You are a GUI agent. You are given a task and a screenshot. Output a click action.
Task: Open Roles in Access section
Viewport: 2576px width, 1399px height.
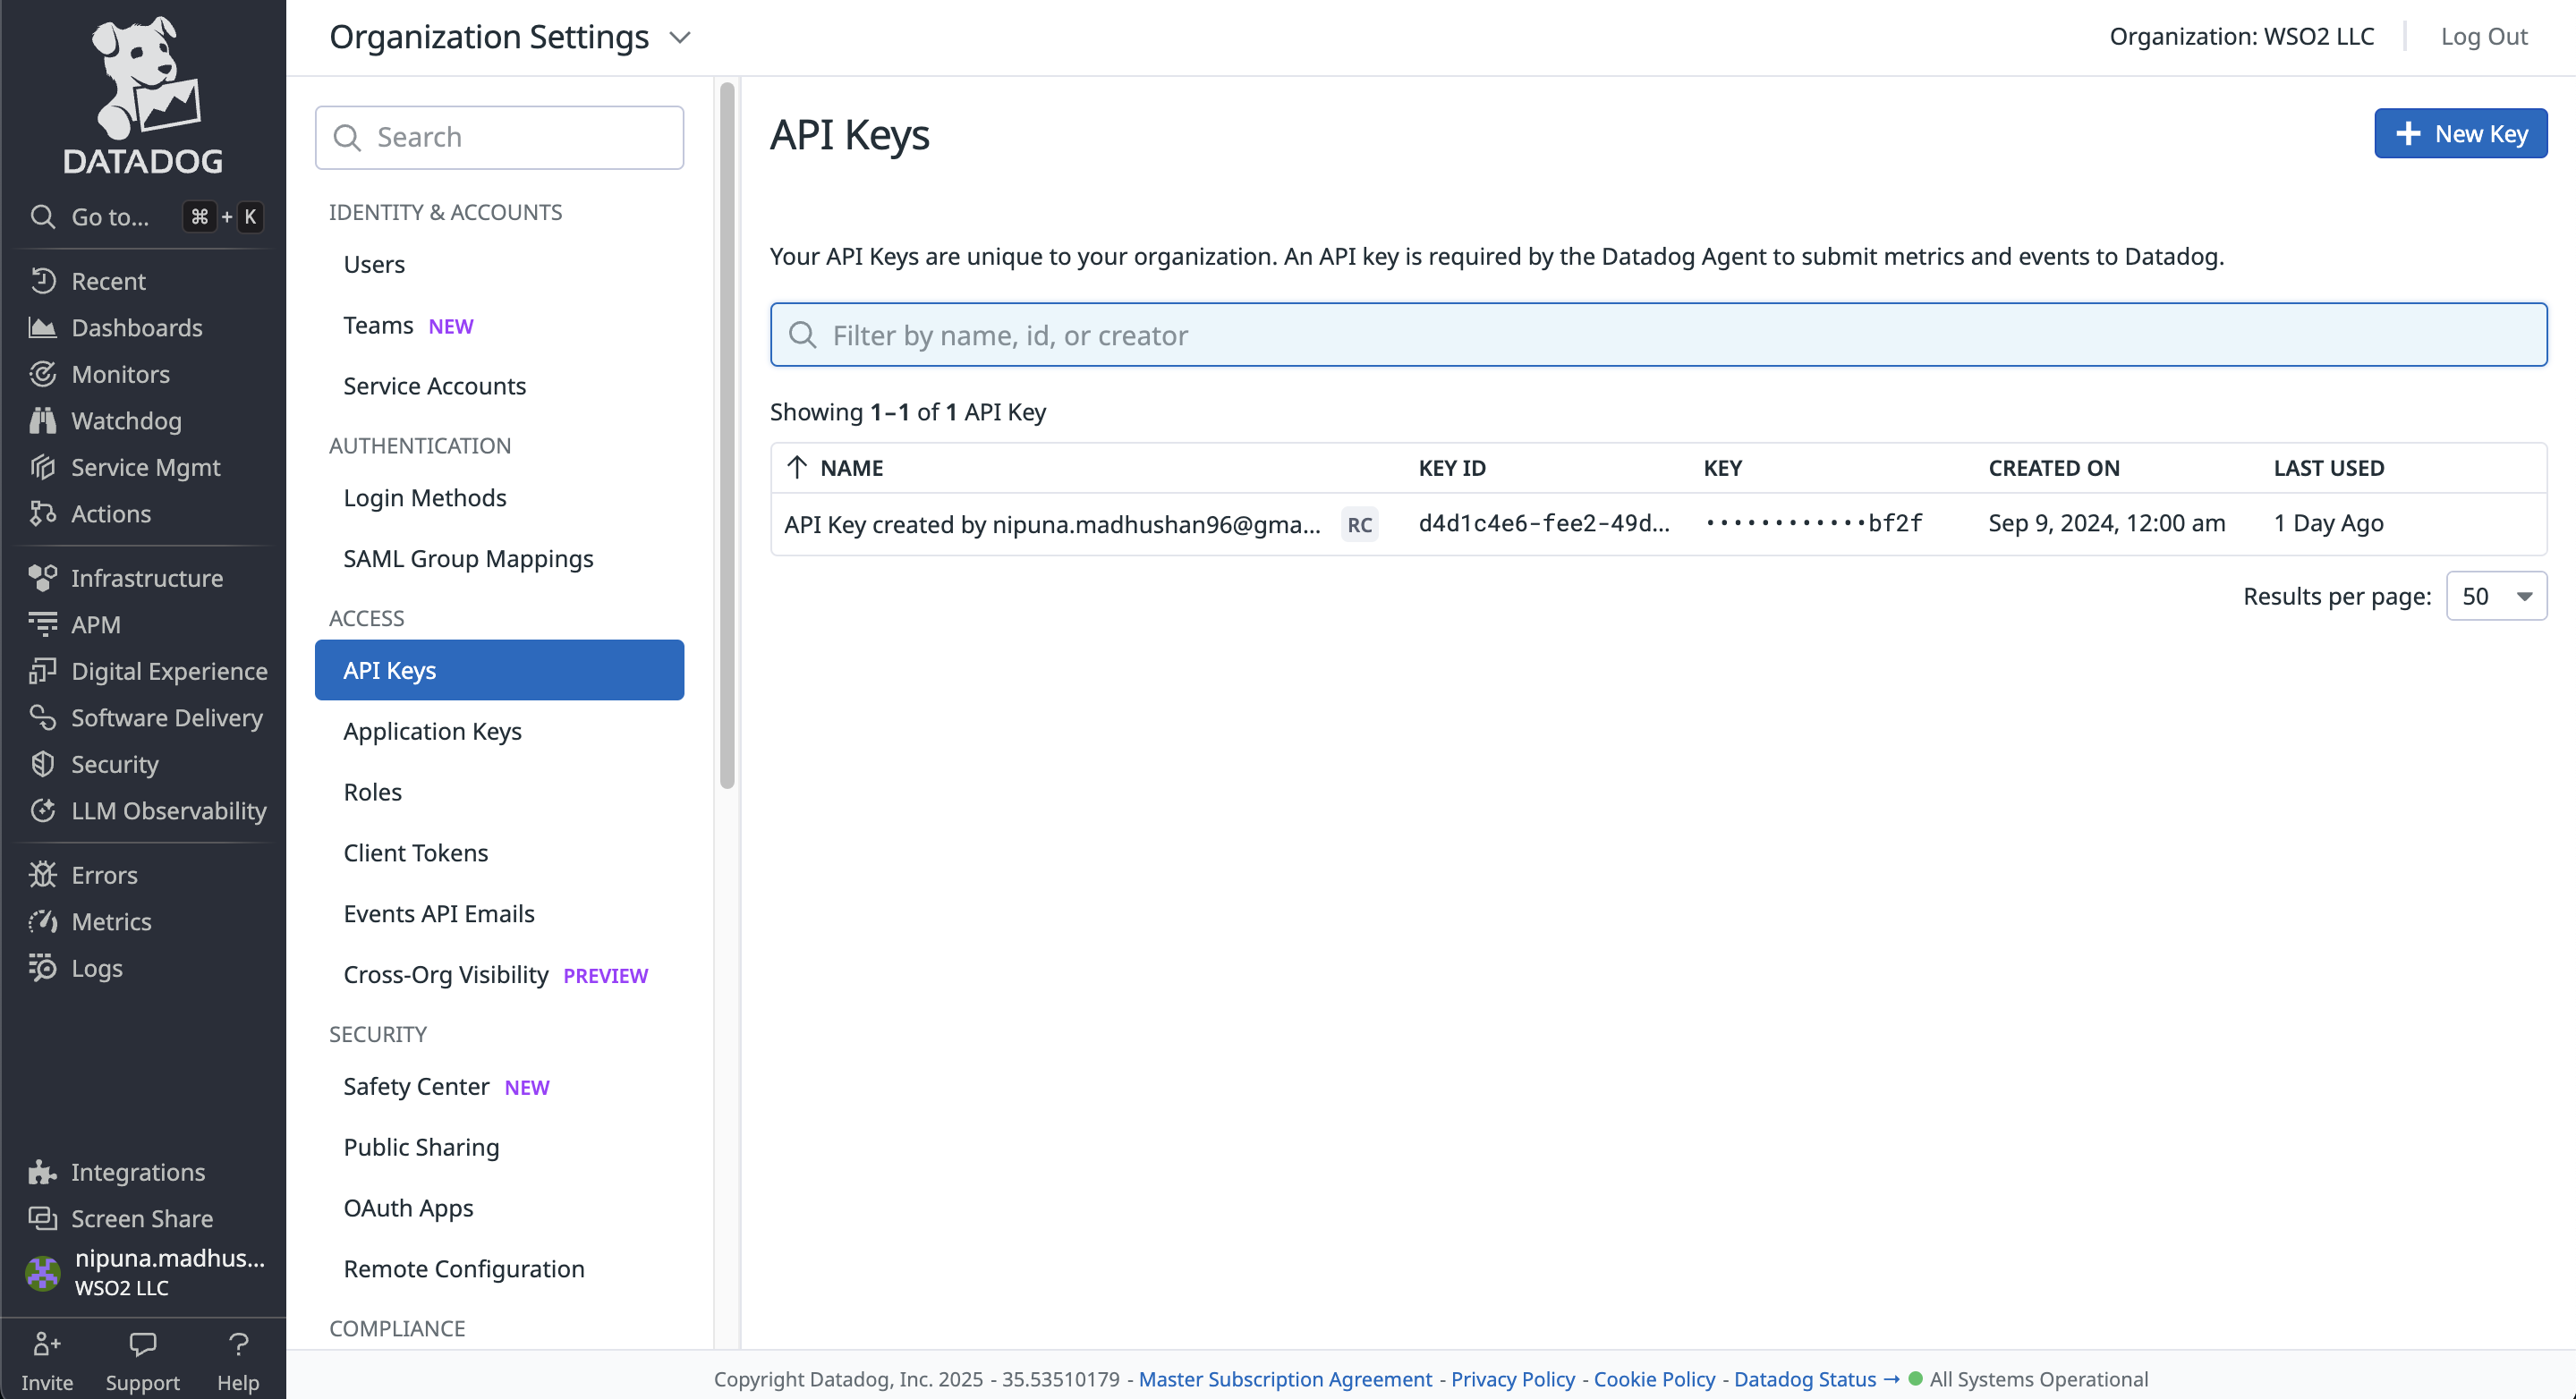pos(372,792)
